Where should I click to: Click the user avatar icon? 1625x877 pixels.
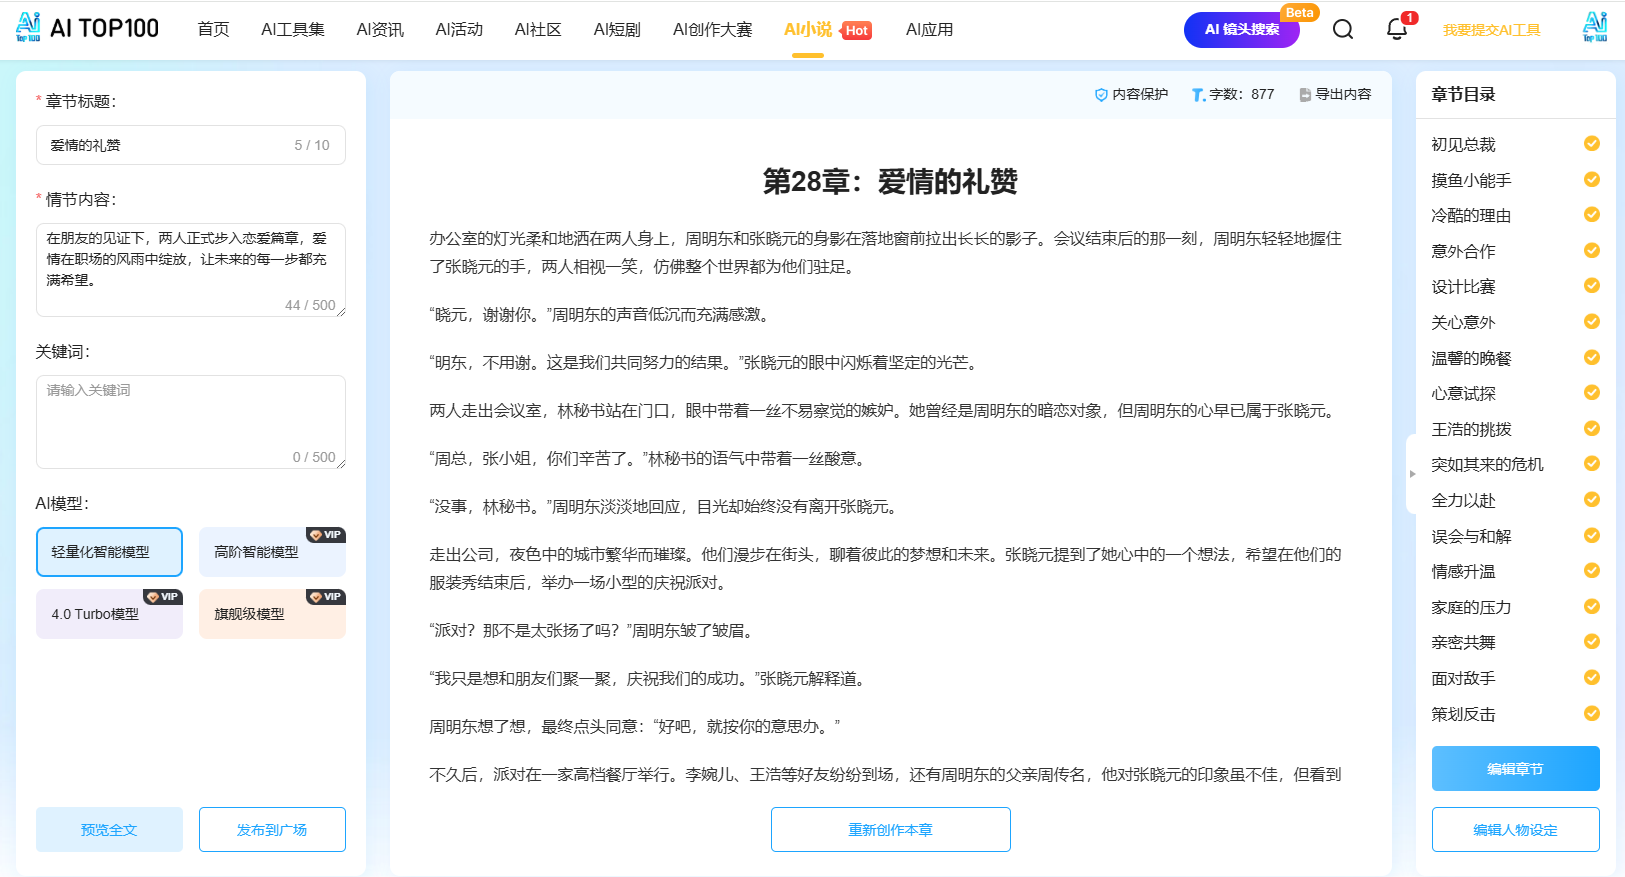pyautogui.click(x=1595, y=27)
